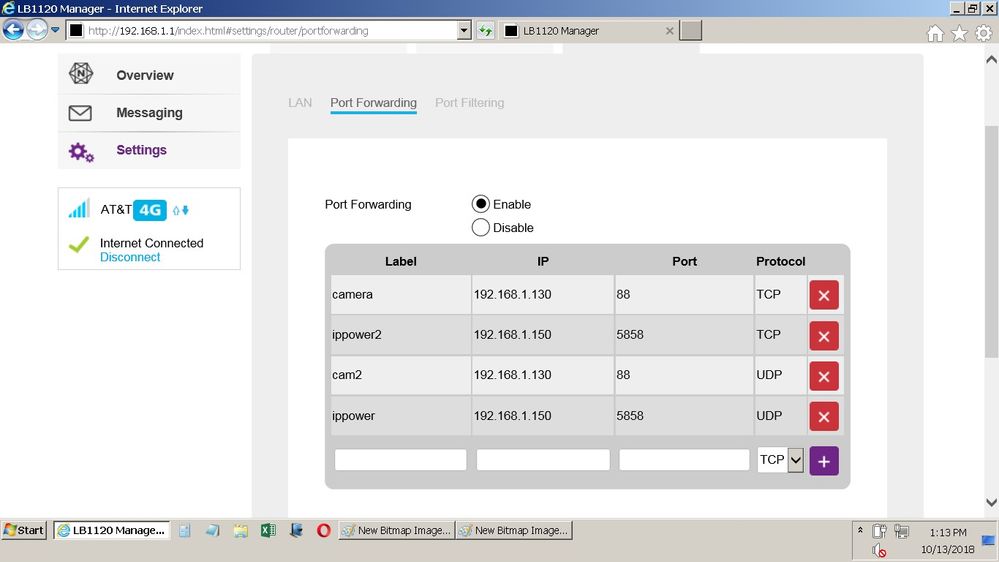Expand the address bar URL dropdown
The width and height of the screenshot is (999, 562).
pyautogui.click(x=463, y=31)
